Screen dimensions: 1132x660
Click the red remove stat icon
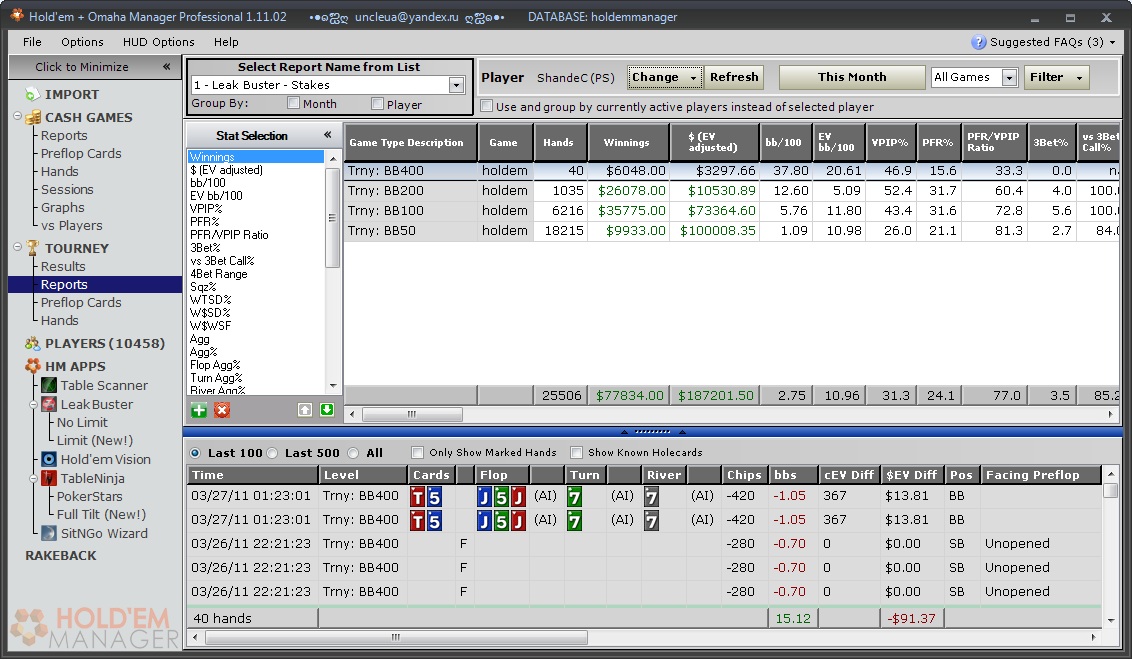coord(222,410)
